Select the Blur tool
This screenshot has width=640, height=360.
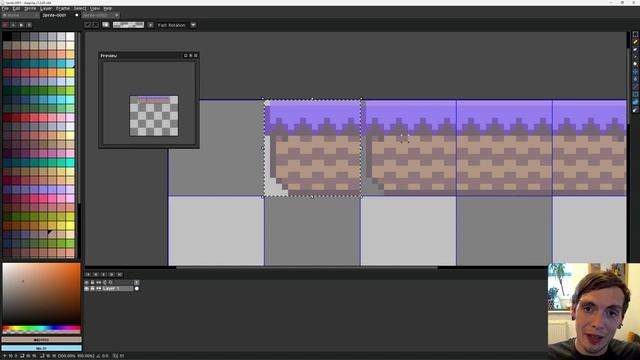[635, 110]
